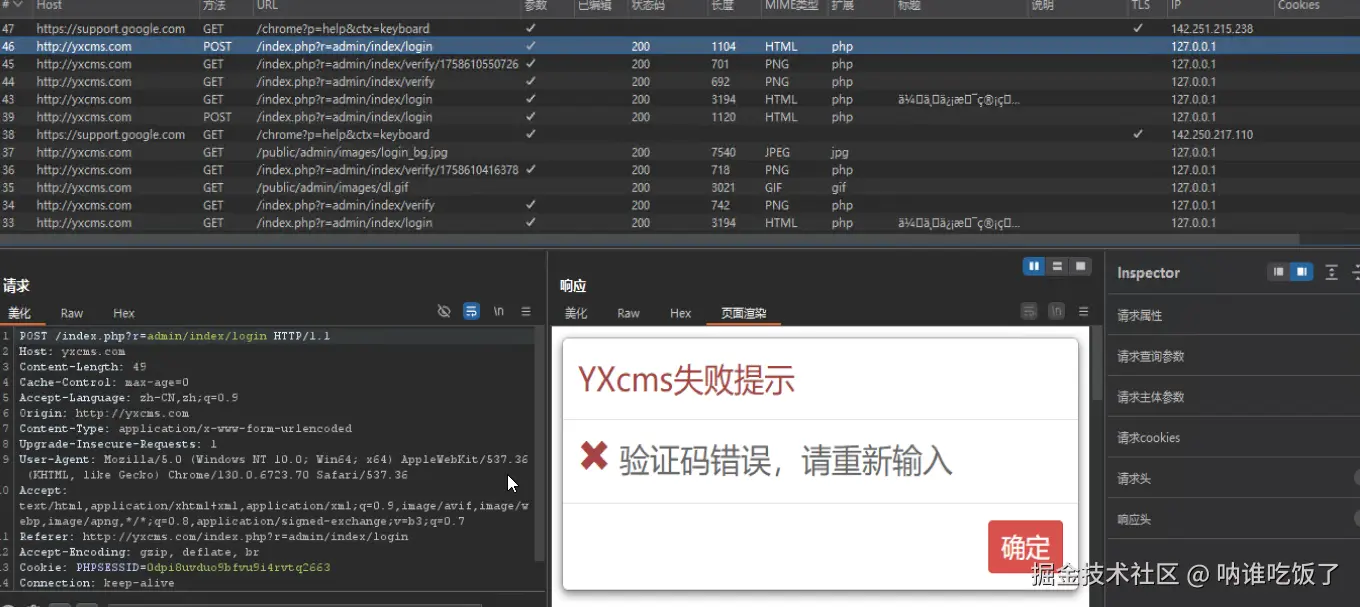Click the \n icon in response panel
Screen dimensions: 1360x607
[x=1056, y=312]
